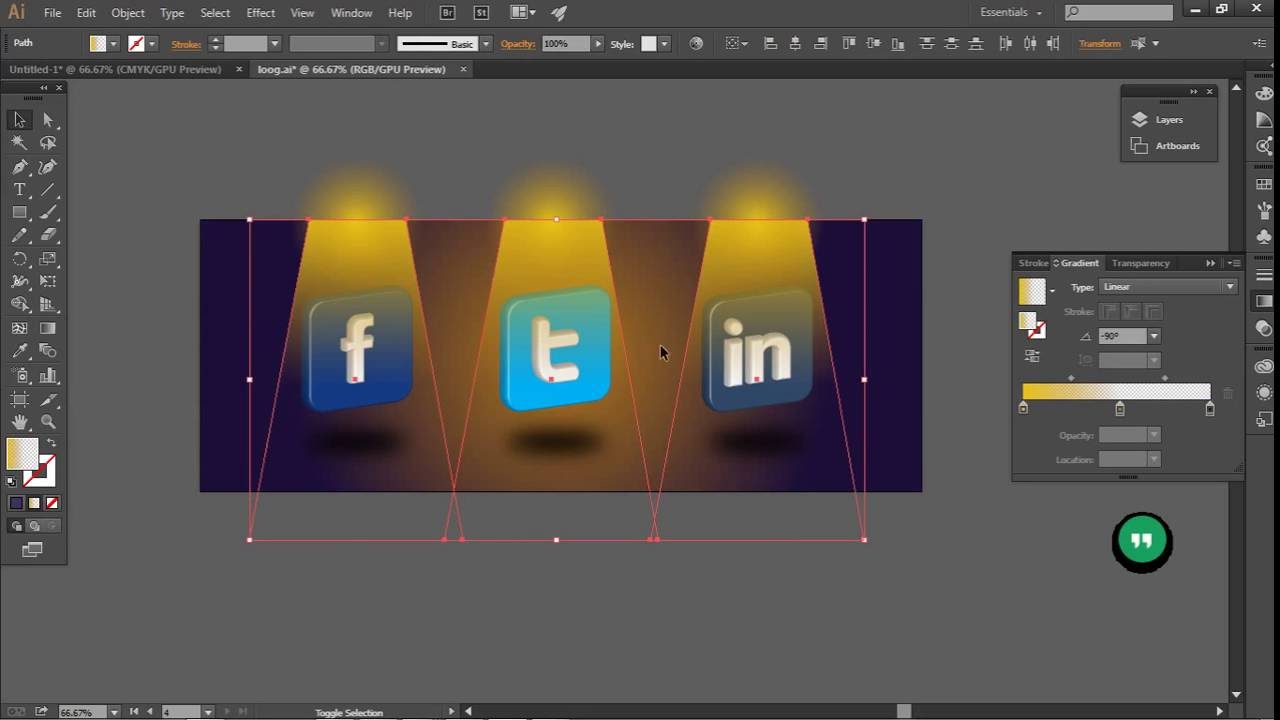The height and width of the screenshot is (720, 1280).
Task: Select the Scale tool
Action: tap(48, 259)
